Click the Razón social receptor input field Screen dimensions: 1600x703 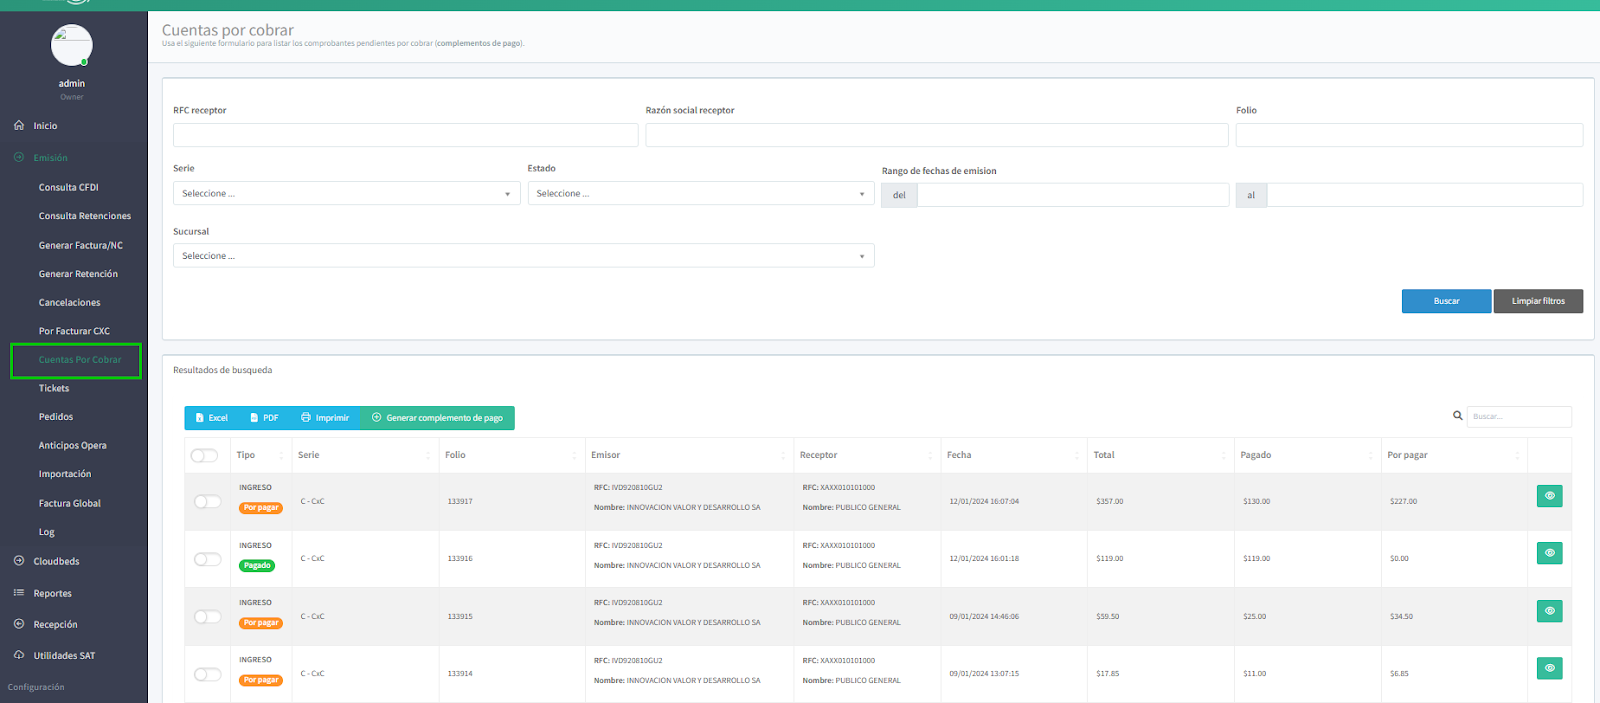coord(937,135)
